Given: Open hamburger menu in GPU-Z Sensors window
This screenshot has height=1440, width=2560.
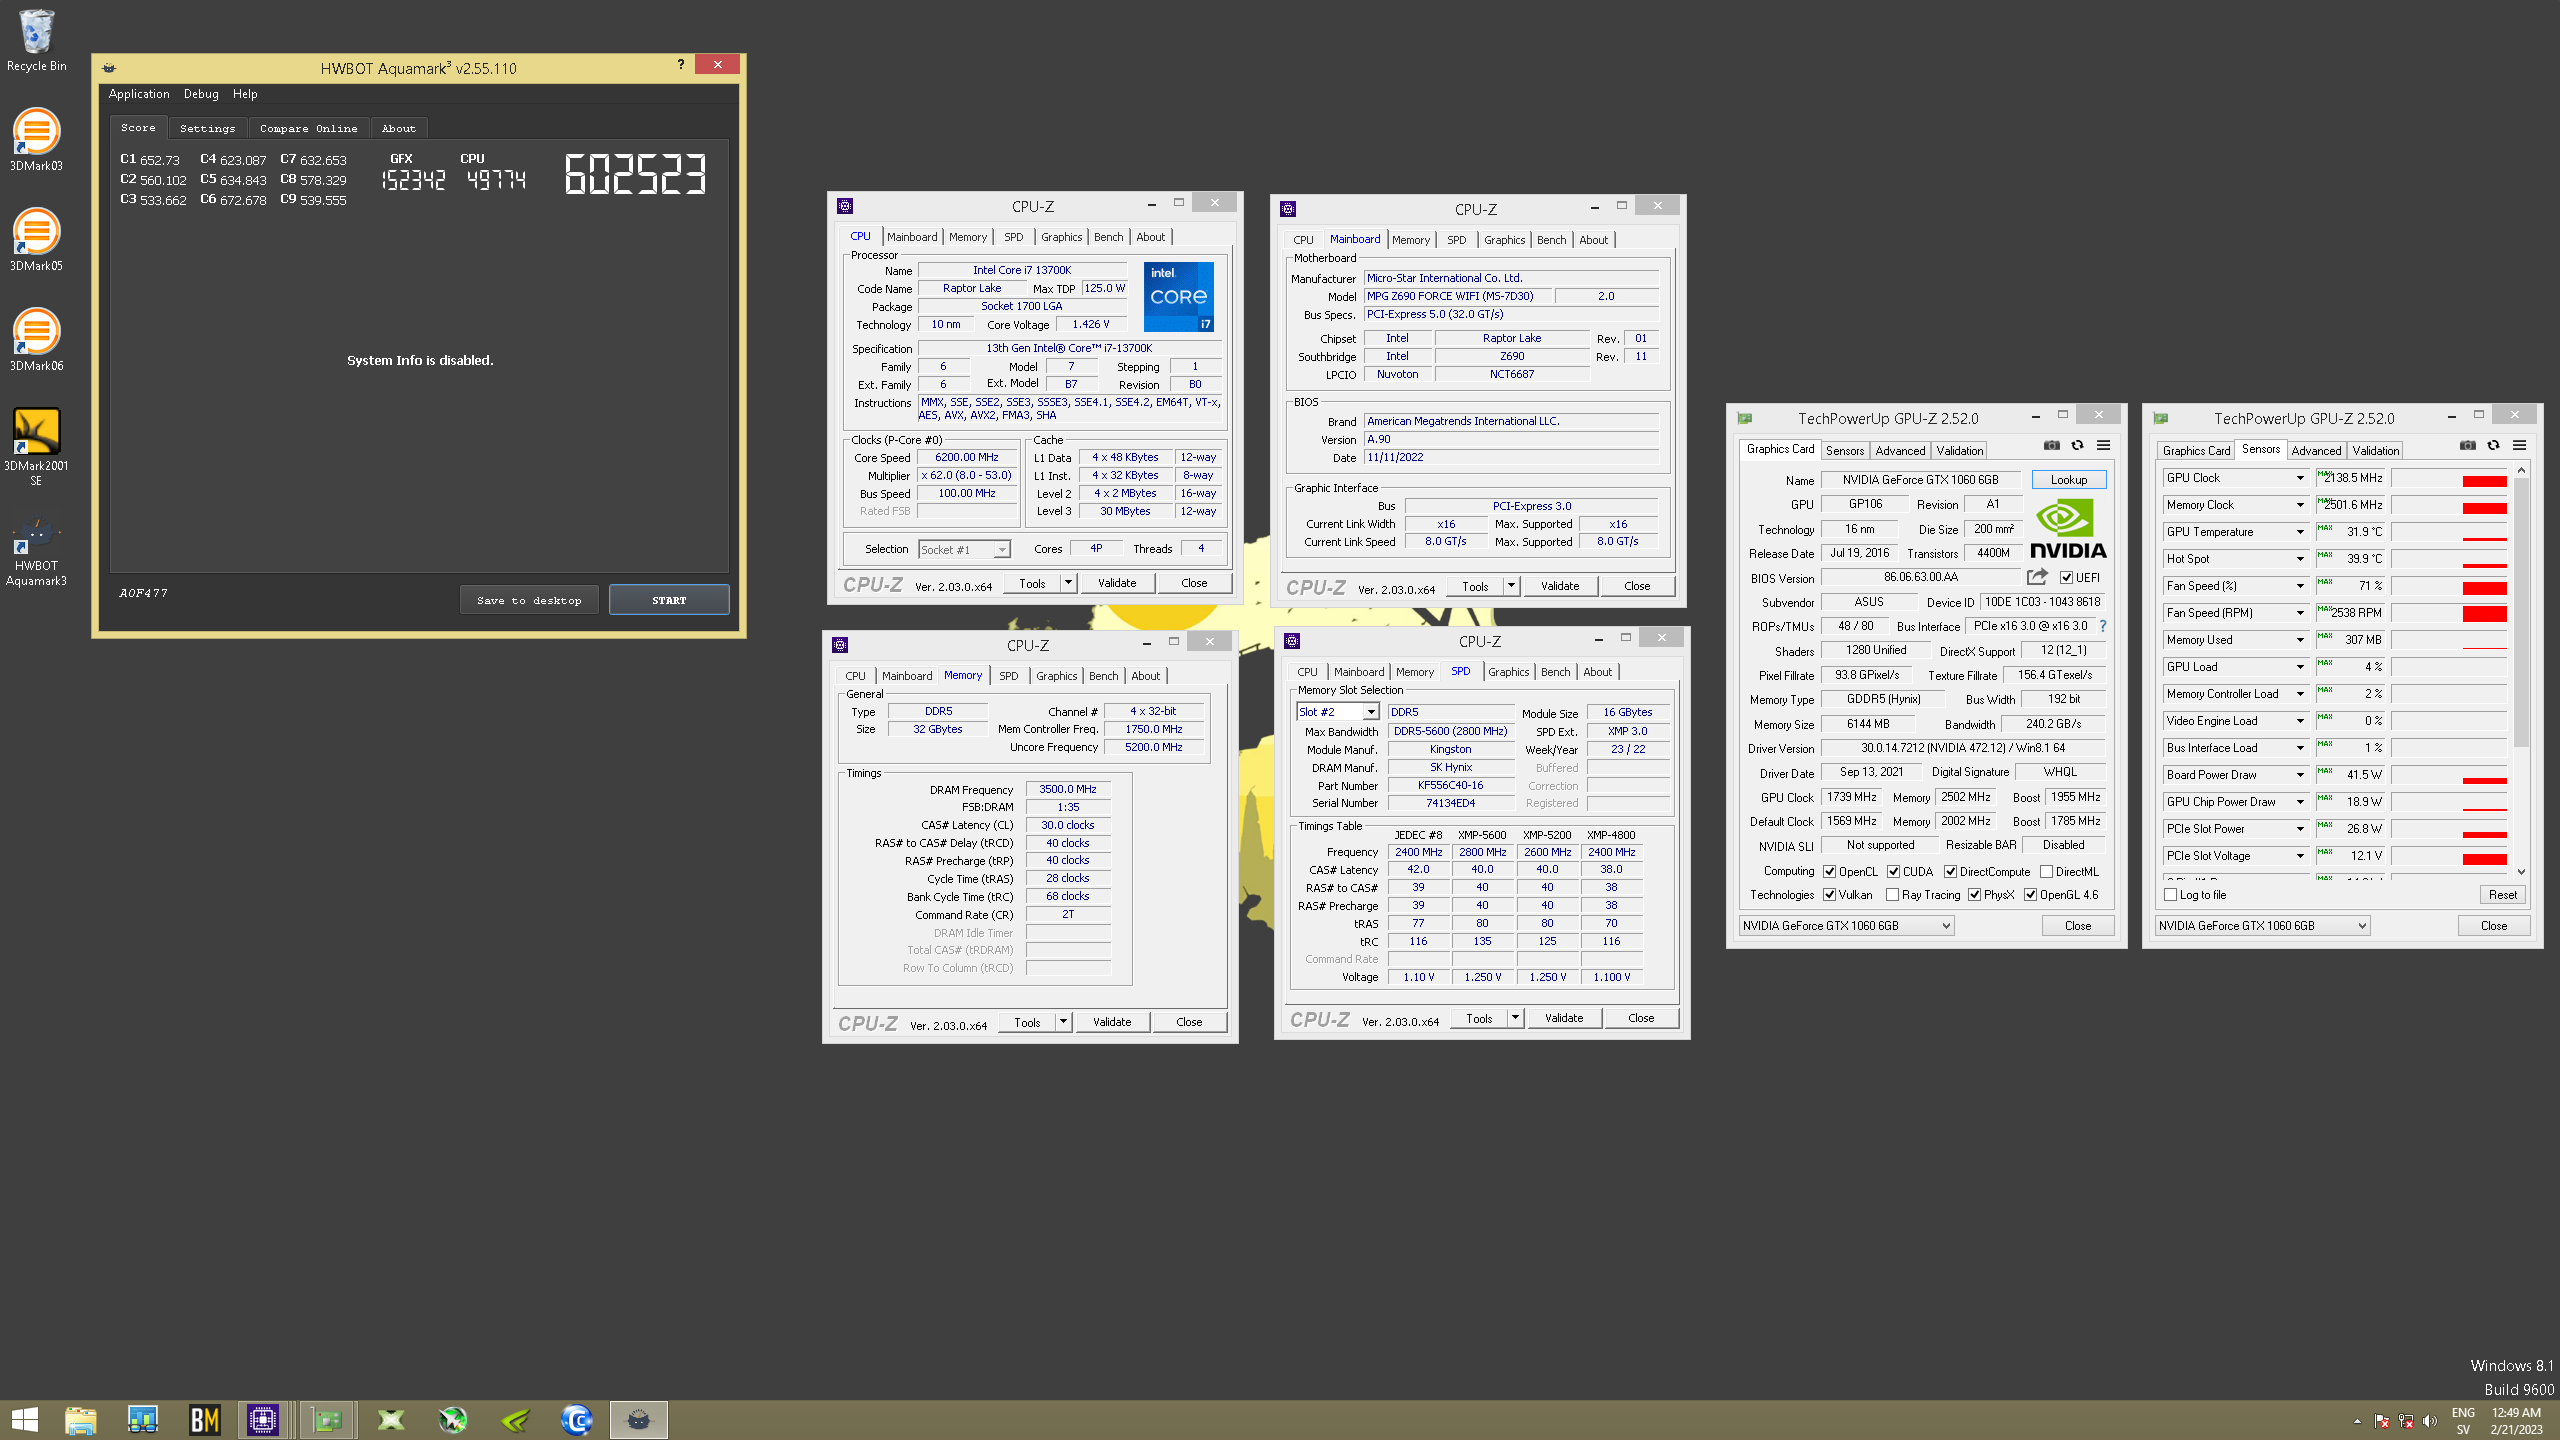Looking at the screenshot, I should [x=2519, y=445].
